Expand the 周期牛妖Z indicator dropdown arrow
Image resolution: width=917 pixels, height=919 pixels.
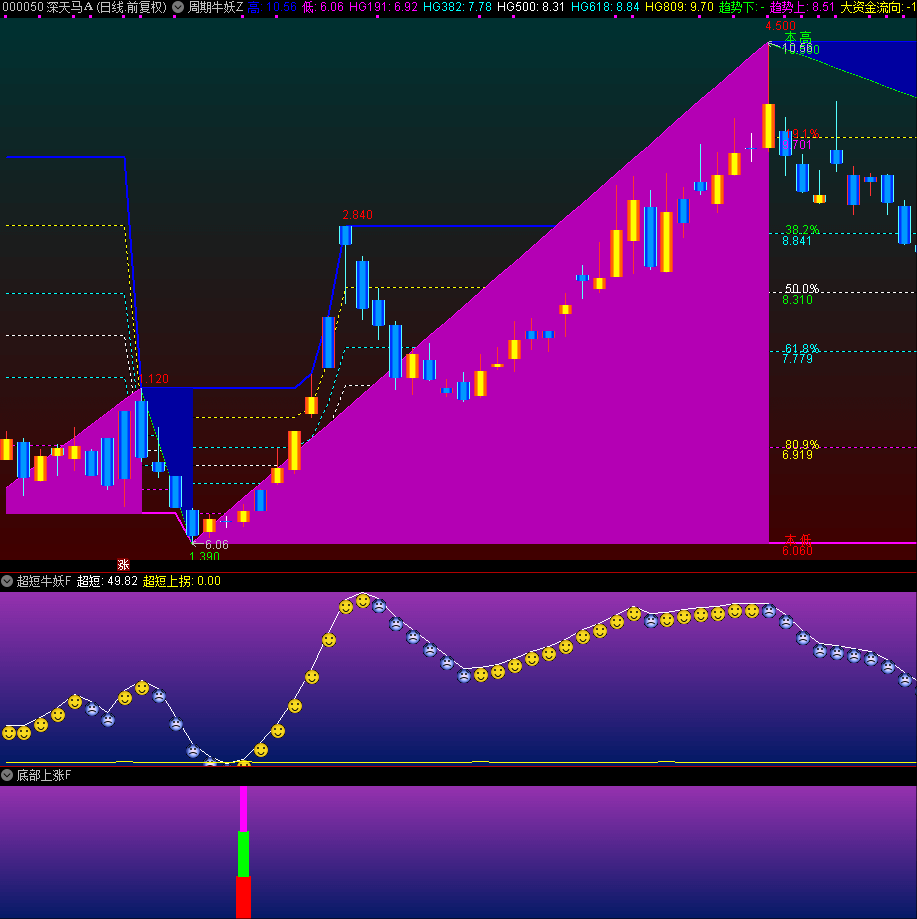tap(178, 7)
